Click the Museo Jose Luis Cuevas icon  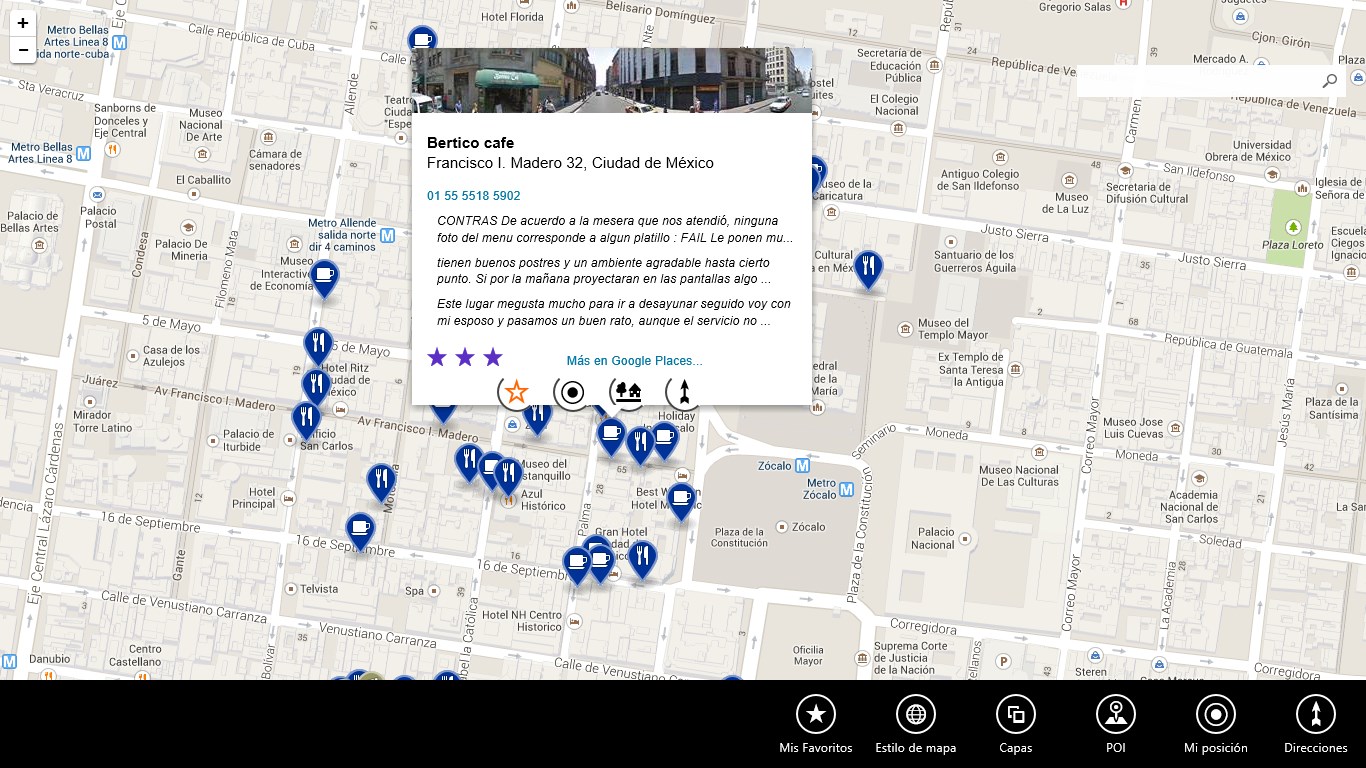pyautogui.click(x=1175, y=428)
